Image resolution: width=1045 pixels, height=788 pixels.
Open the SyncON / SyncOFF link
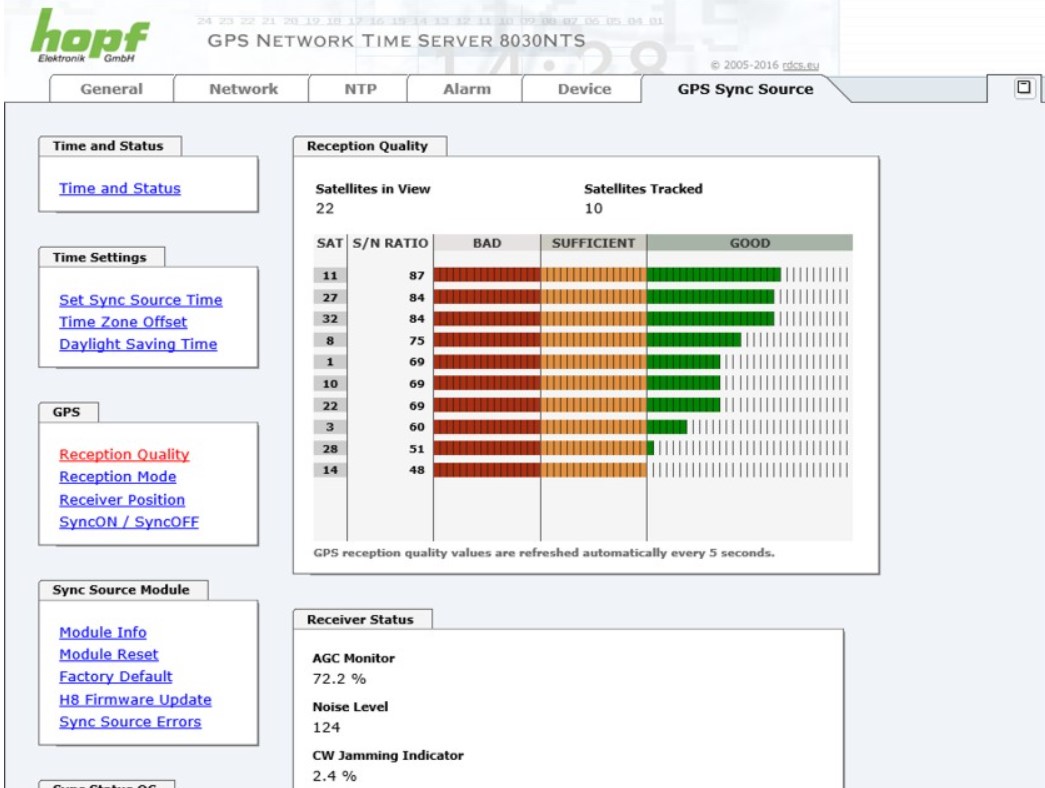[129, 522]
